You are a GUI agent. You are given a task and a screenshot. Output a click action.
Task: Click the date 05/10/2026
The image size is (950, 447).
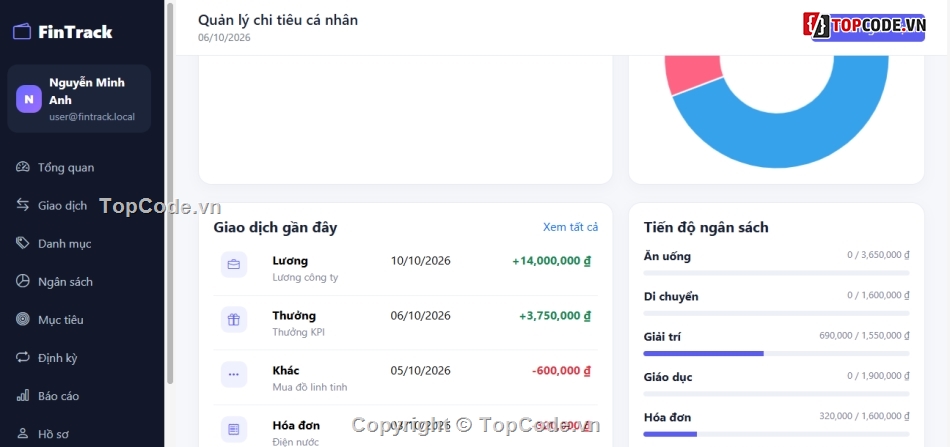[420, 371]
